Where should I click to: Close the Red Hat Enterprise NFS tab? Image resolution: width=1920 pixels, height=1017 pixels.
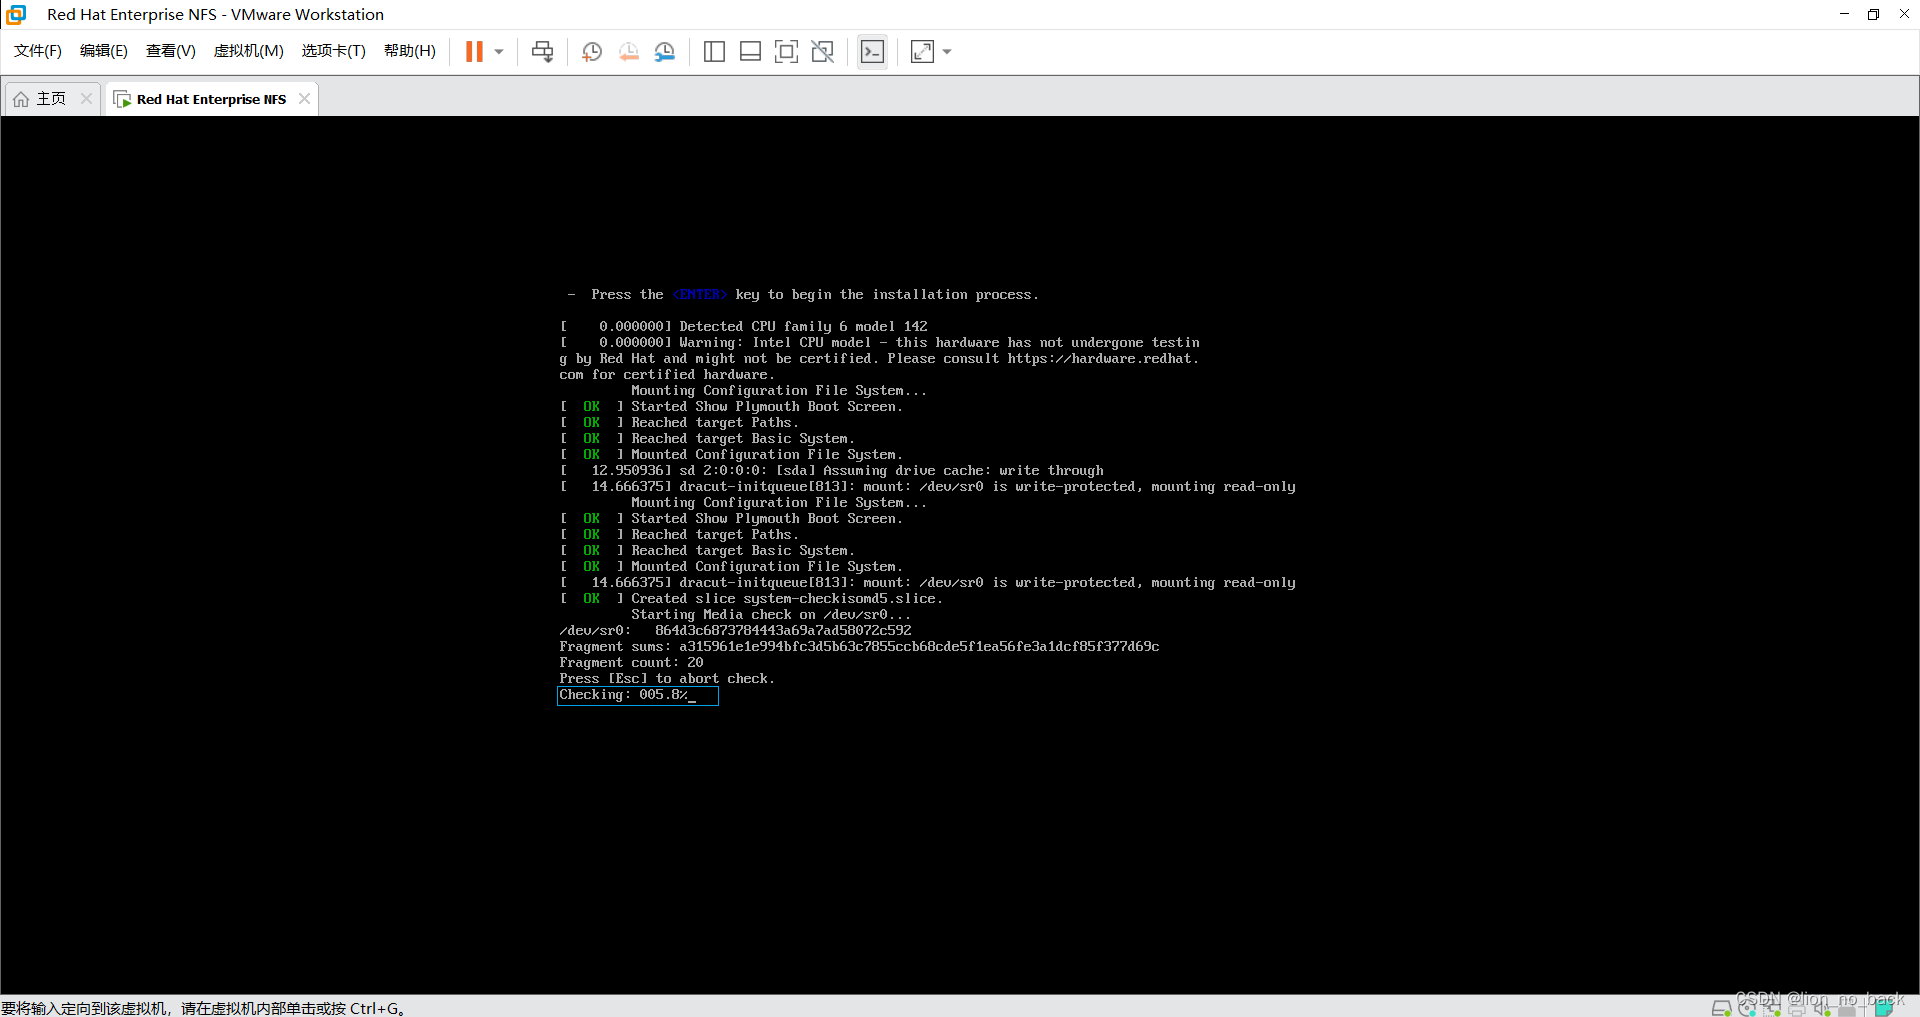[x=304, y=99]
